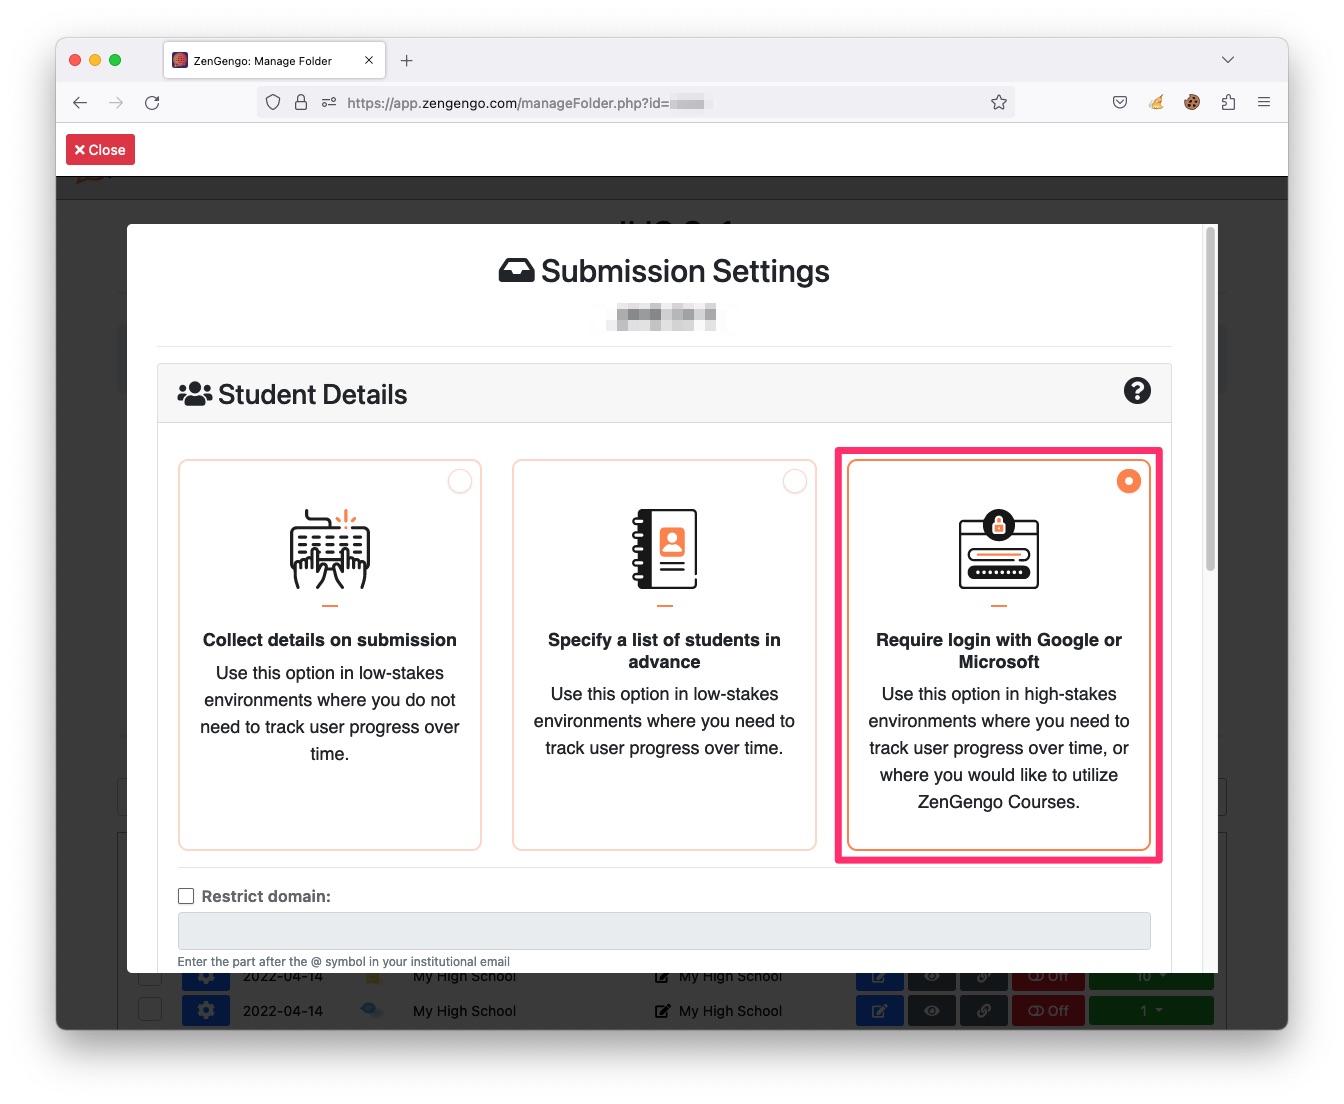Click the Submission Settings dialog scrollbar

(1211, 400)
